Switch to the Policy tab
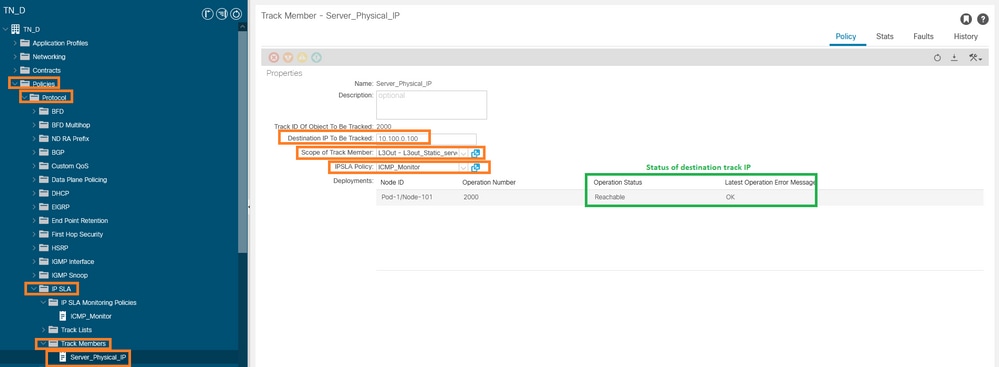The image size is (999, 367). point(846,37)
